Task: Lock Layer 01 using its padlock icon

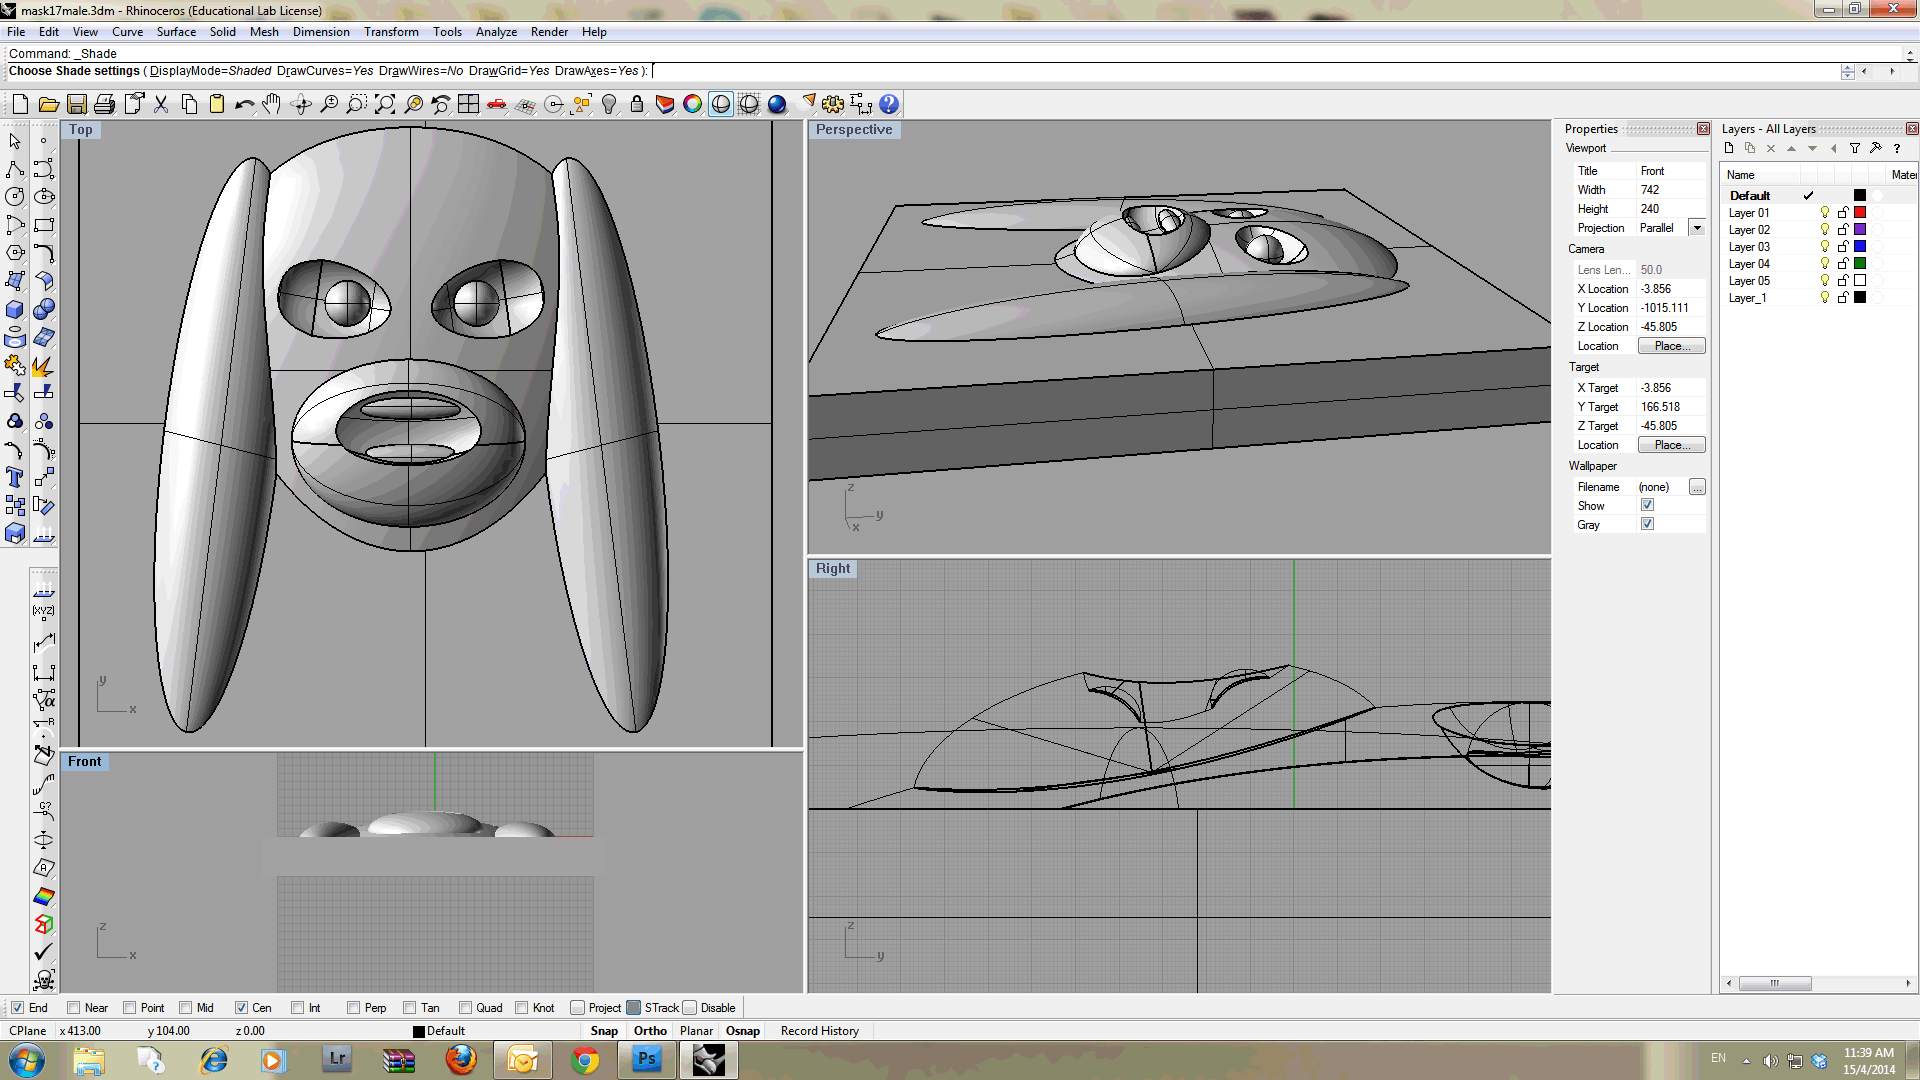Action: point(1843,212)
